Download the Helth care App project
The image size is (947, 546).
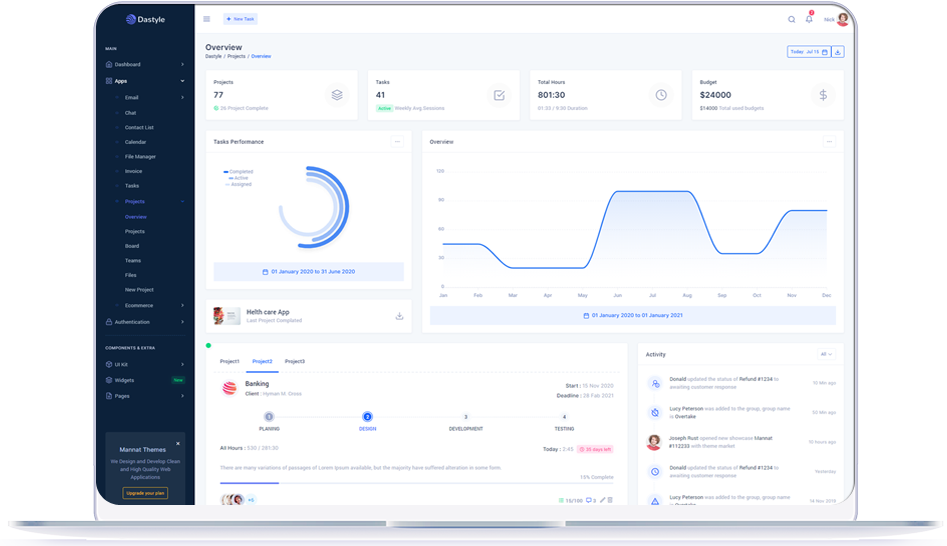point(399,316)
